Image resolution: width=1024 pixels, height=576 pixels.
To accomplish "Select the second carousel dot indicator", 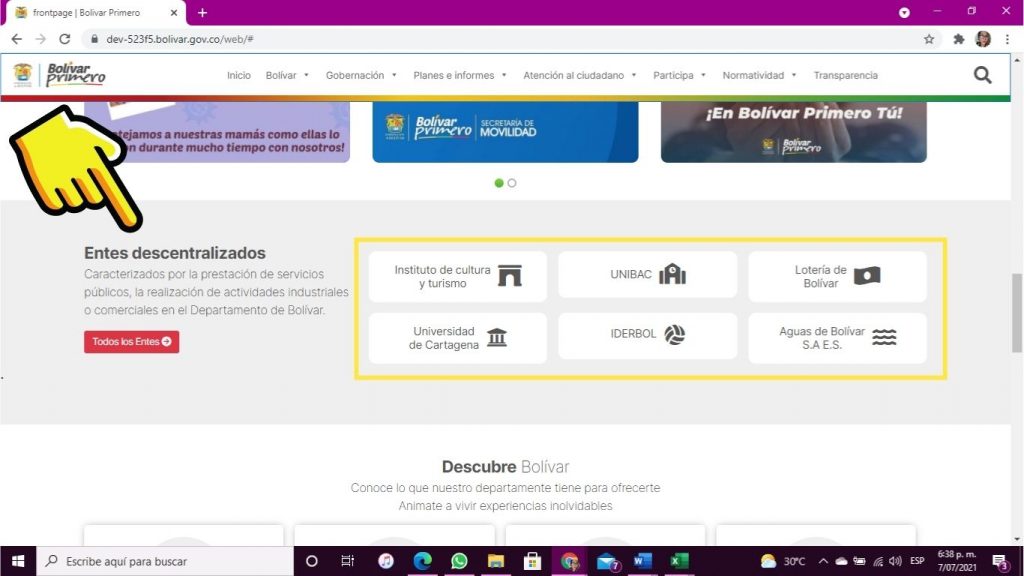I will click(x=512, y=183).
